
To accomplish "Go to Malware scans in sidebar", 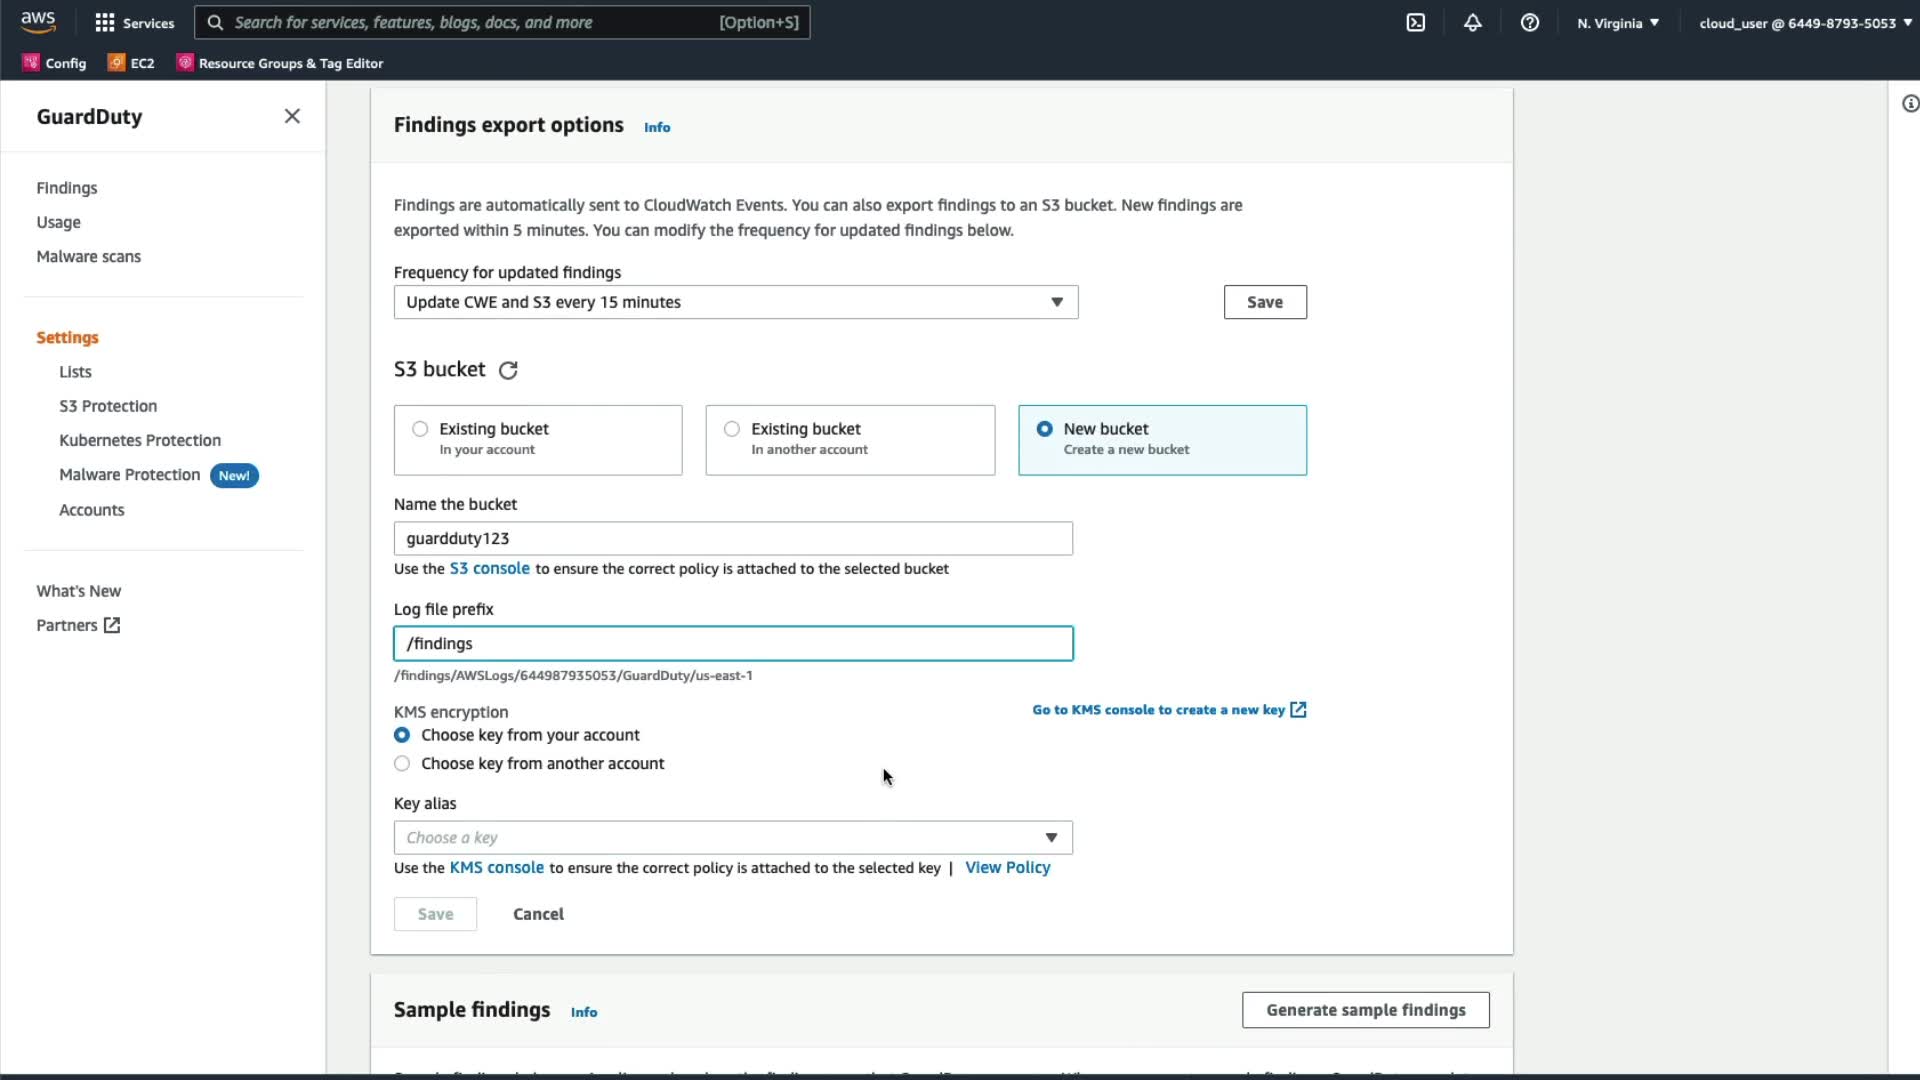I will [x=88, y=257].
